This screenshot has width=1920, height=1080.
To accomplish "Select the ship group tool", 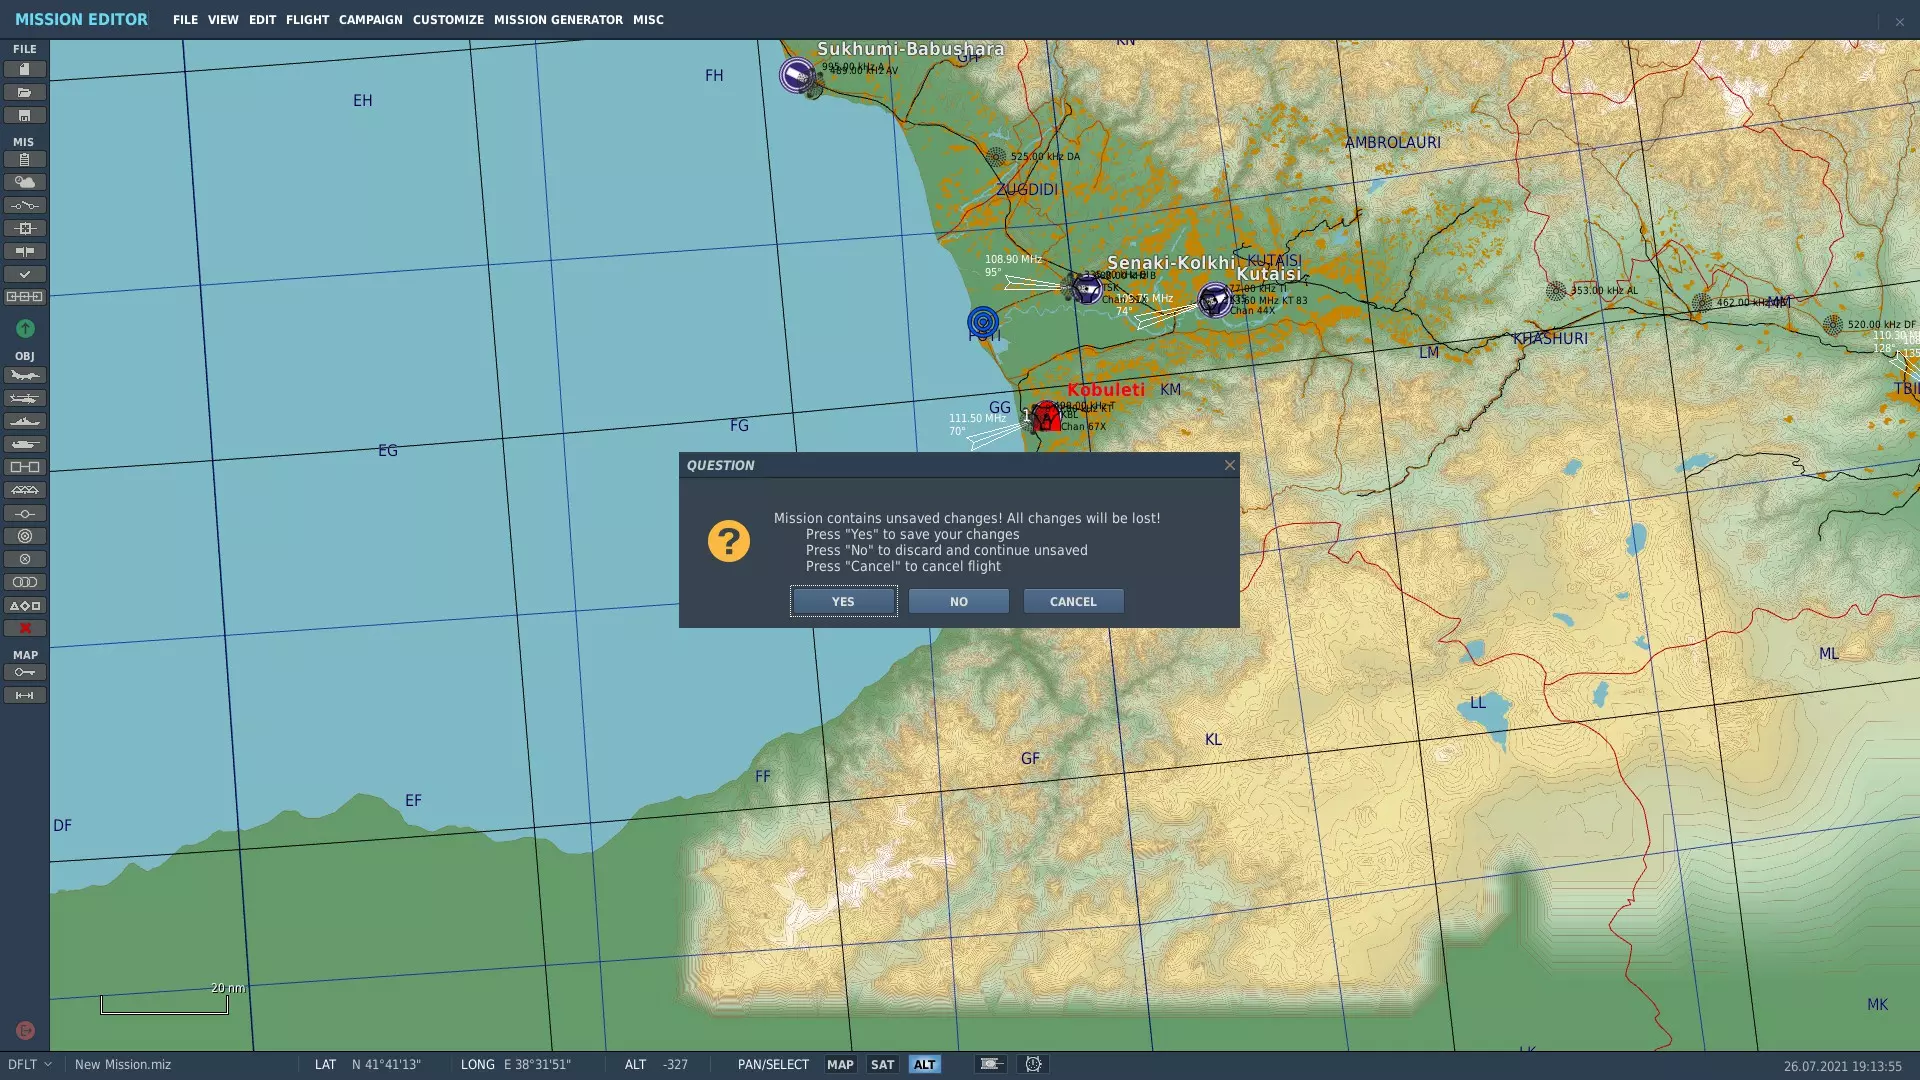I will tap(24, 421).
